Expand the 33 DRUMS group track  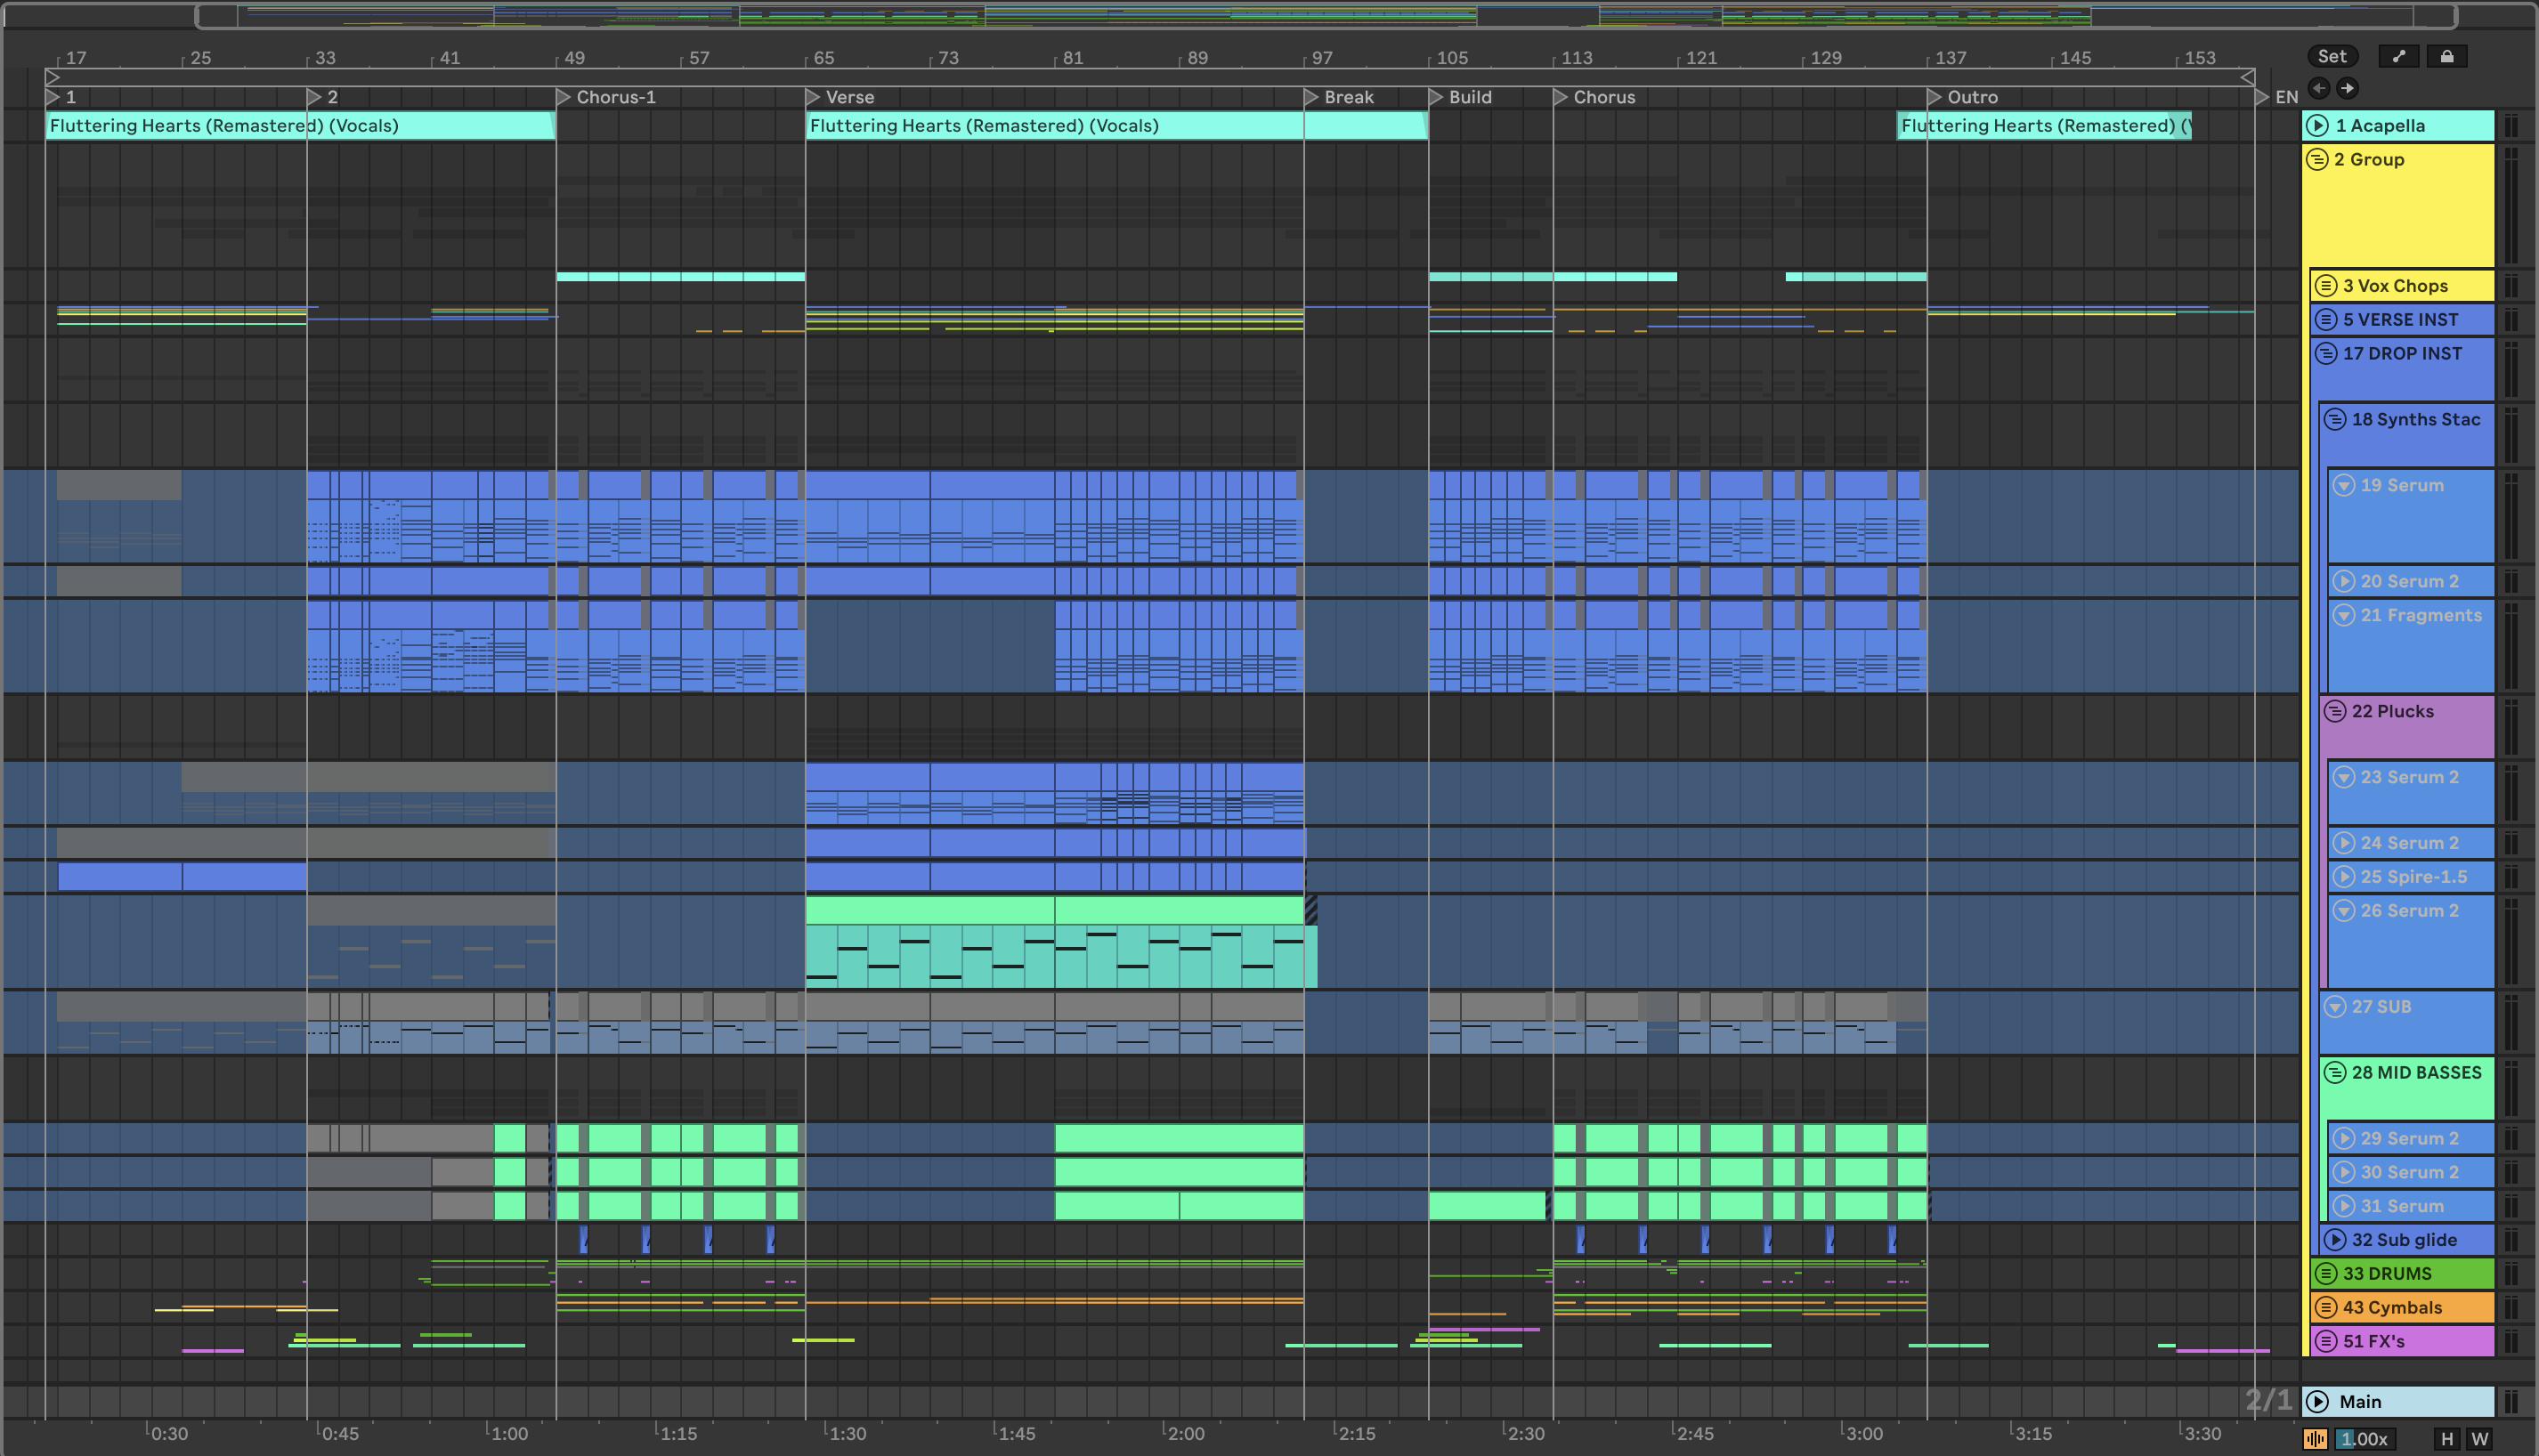(2326, 1274)
